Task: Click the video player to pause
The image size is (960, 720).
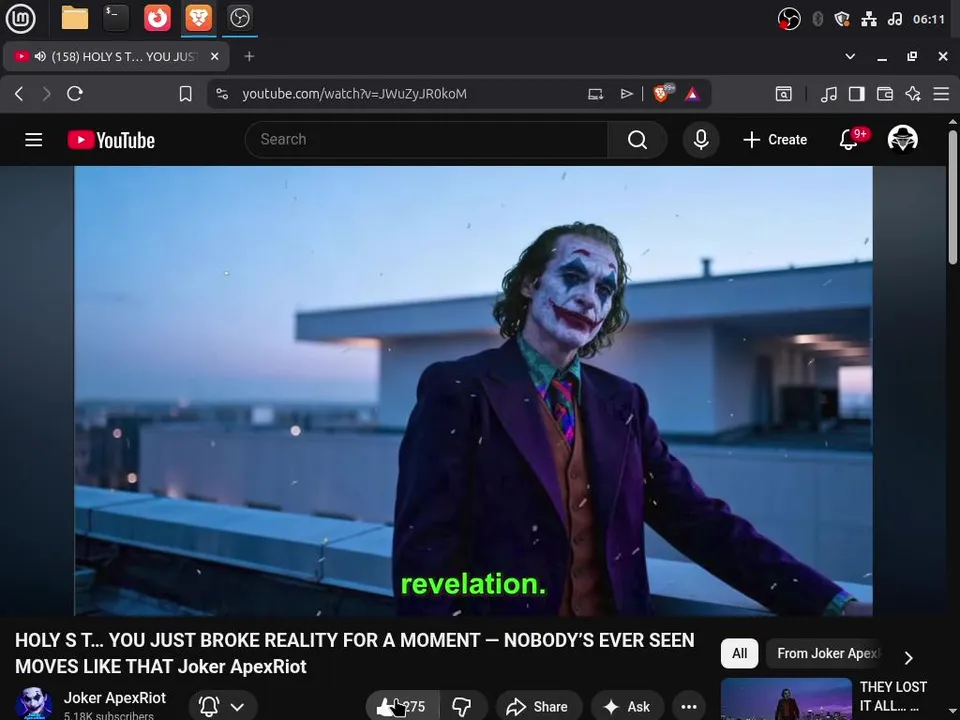Action: [473, 391]
